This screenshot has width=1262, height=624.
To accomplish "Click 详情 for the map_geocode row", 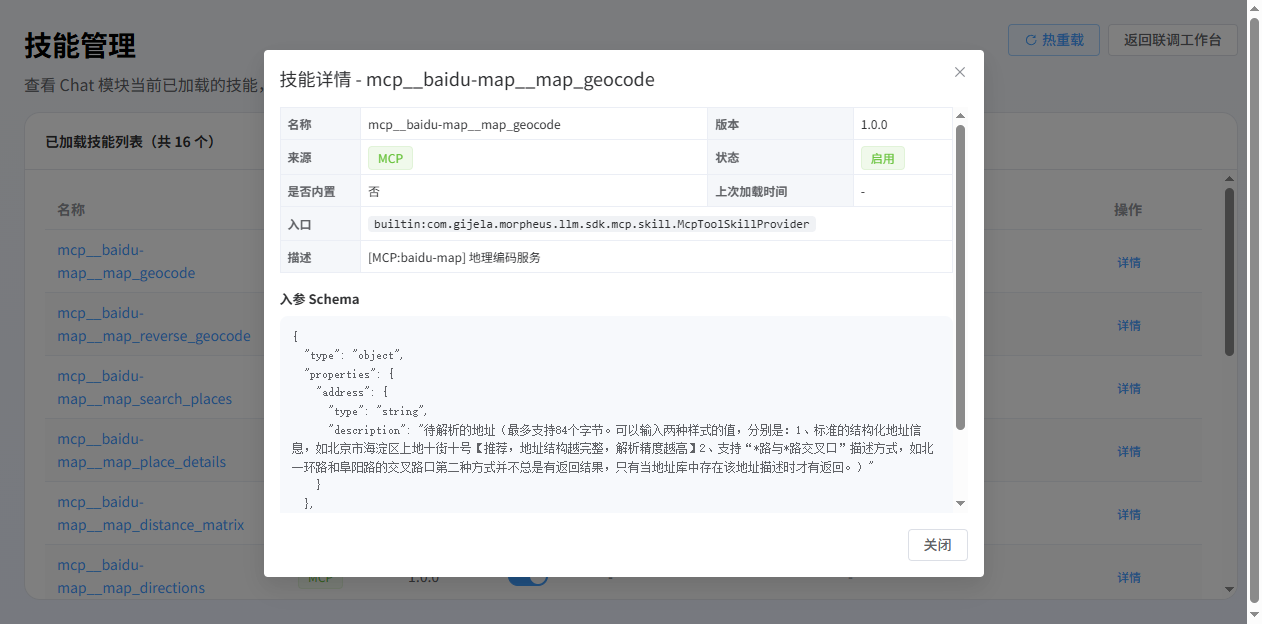I will click(x=1129, y=263).
